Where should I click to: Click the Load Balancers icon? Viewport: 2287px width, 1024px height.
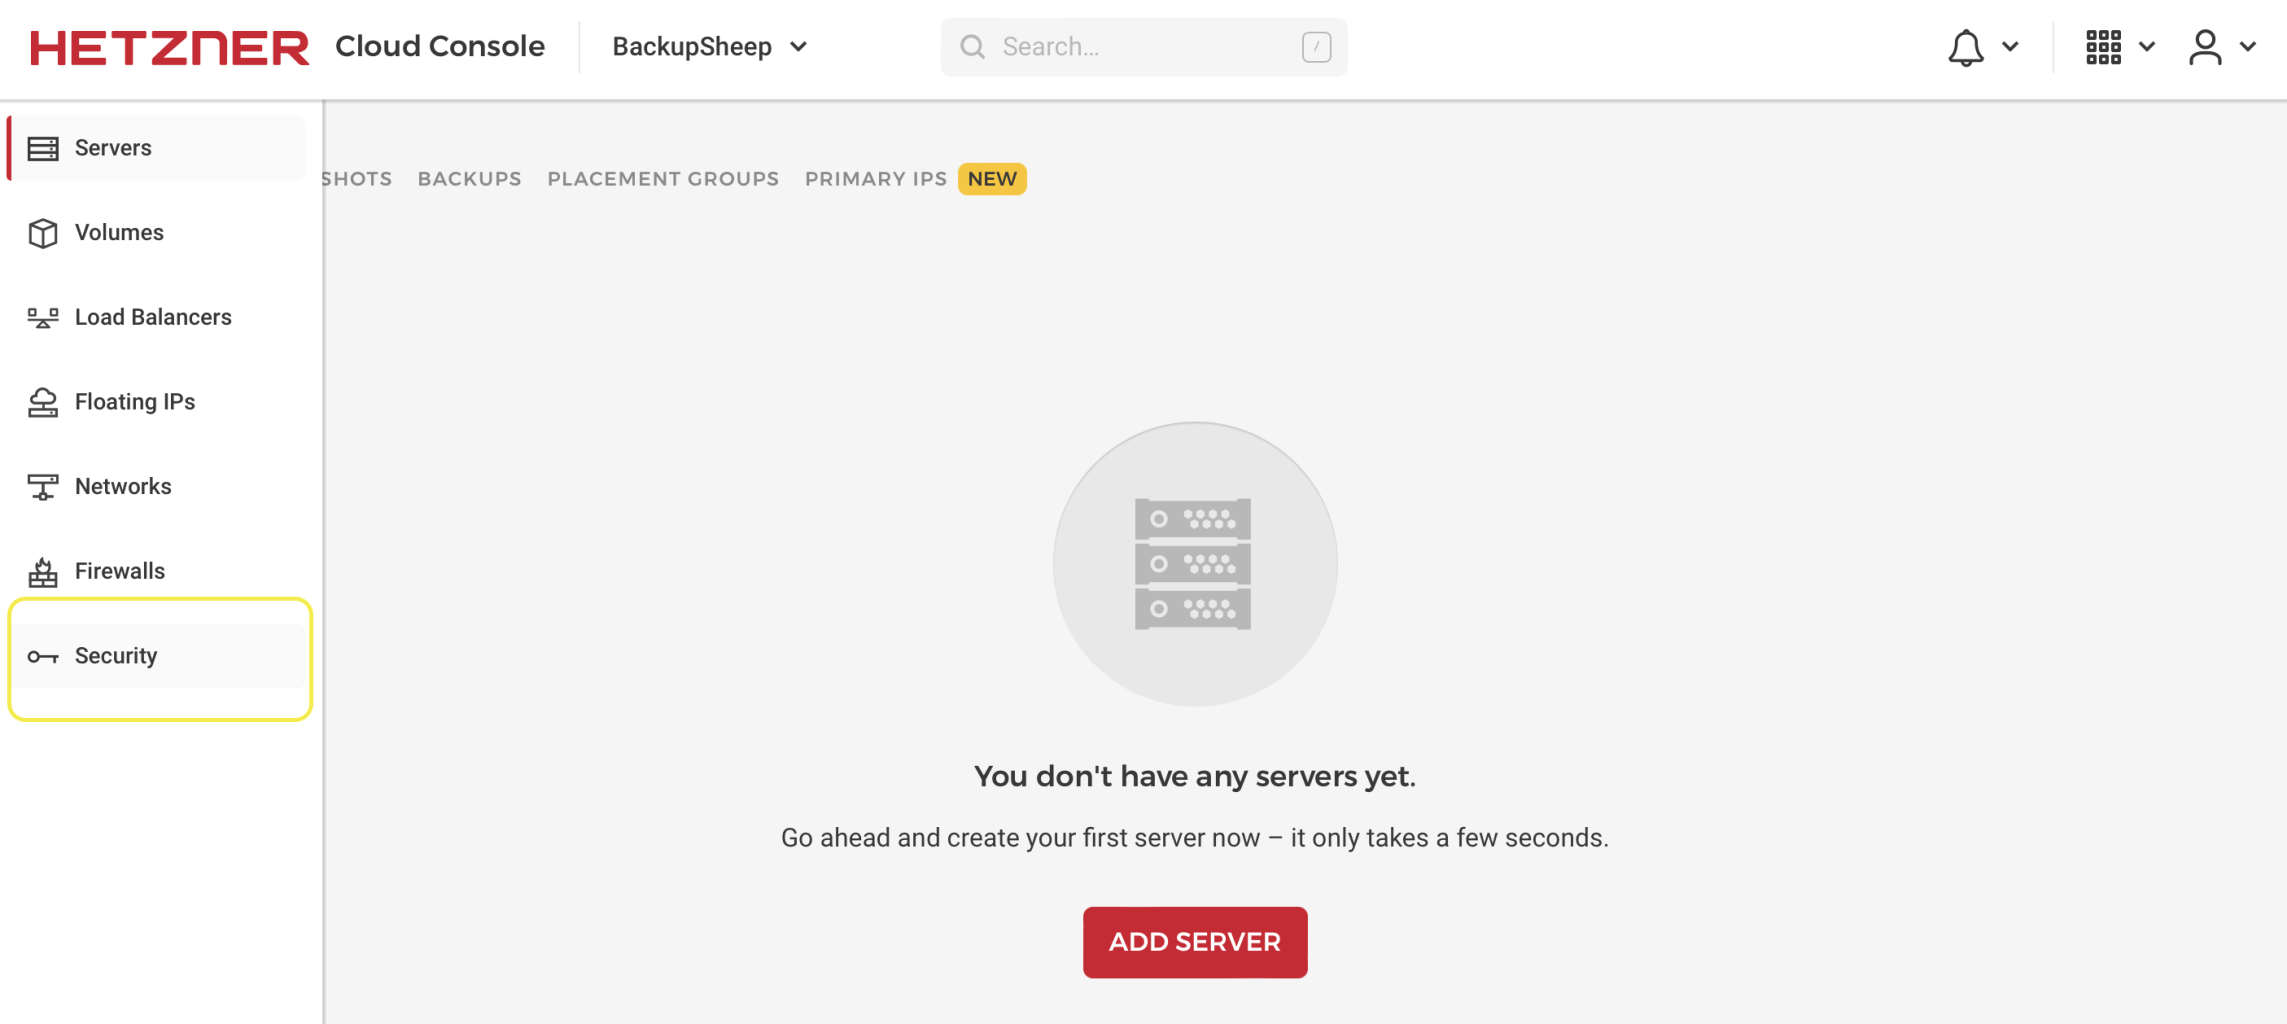click(x=43, y=318)
